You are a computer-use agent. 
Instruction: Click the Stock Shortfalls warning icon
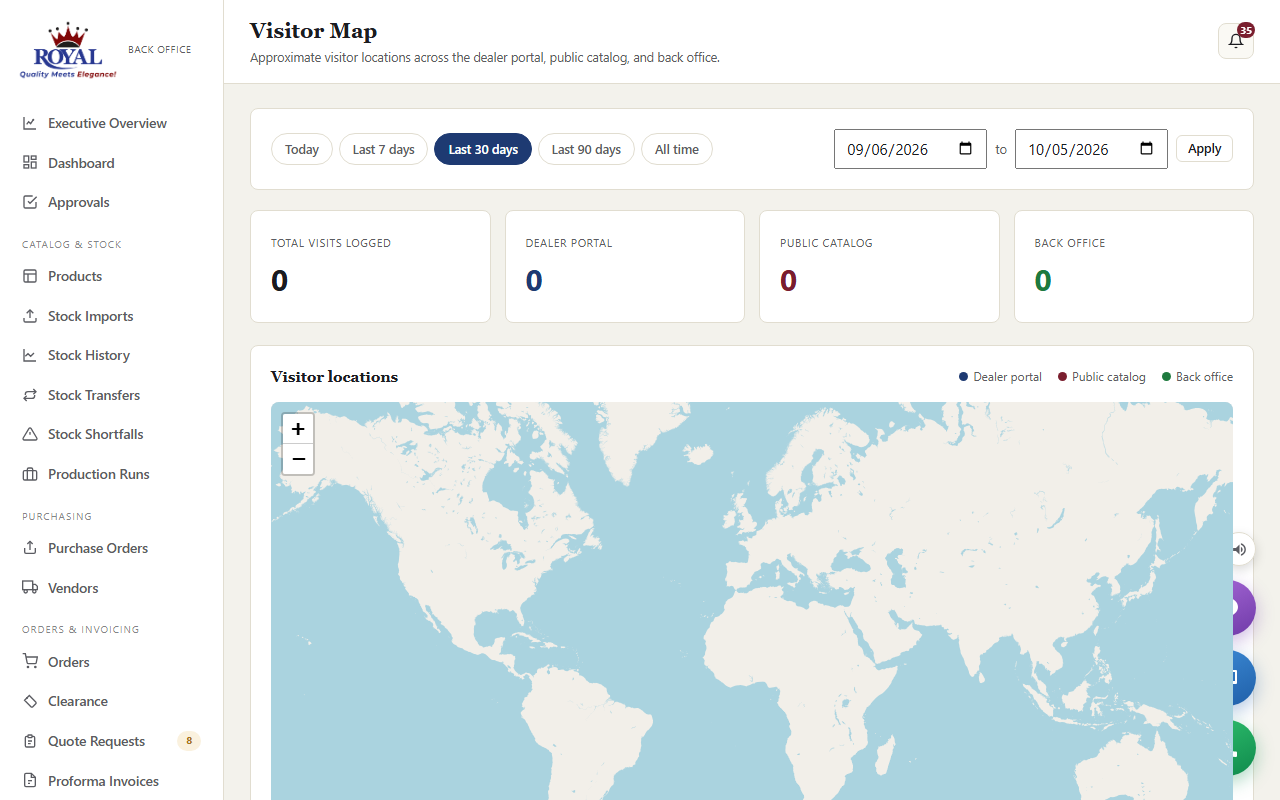(30, 434)
